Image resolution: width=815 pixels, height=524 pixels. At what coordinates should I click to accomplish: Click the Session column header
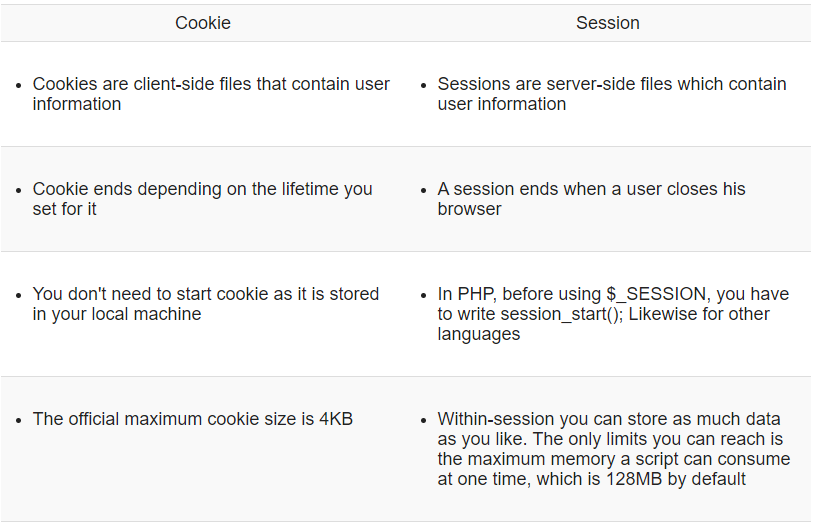[x=607, y=23]
